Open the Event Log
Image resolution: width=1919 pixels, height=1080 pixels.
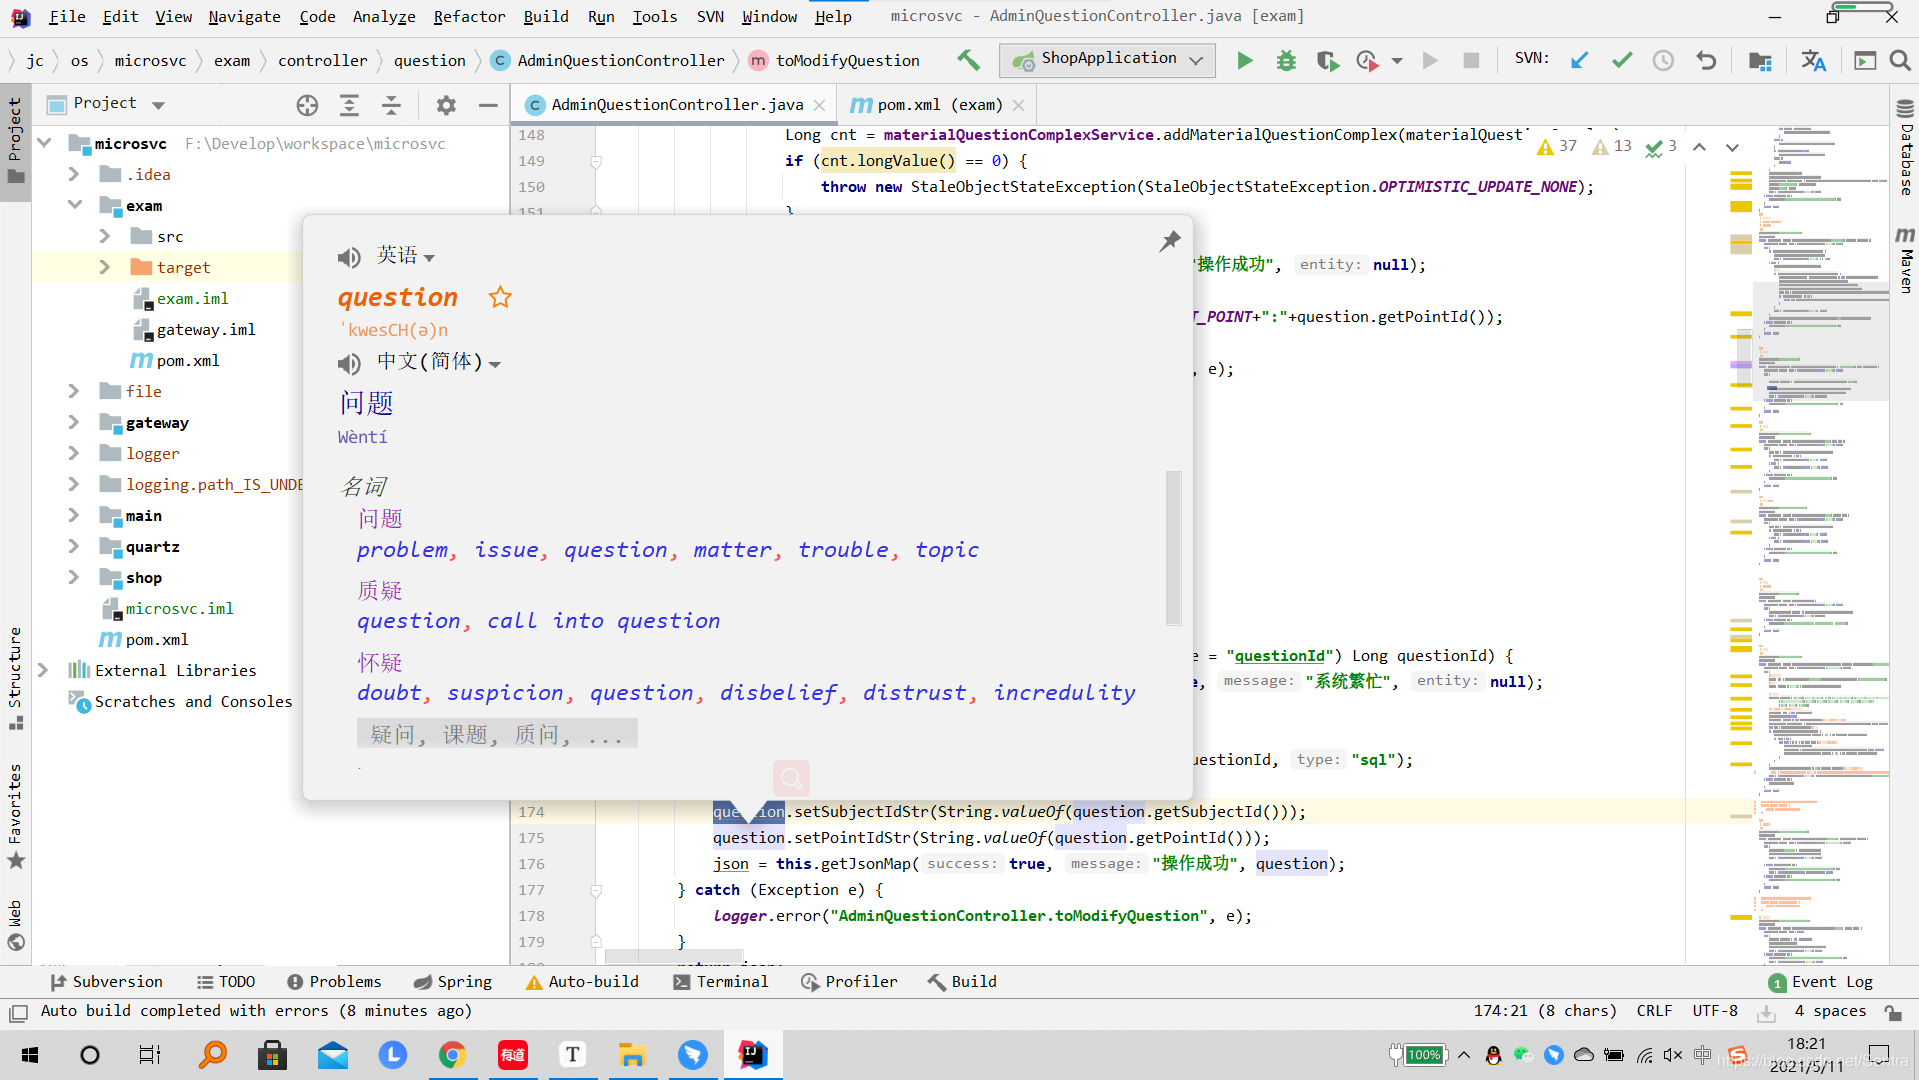1821,982
